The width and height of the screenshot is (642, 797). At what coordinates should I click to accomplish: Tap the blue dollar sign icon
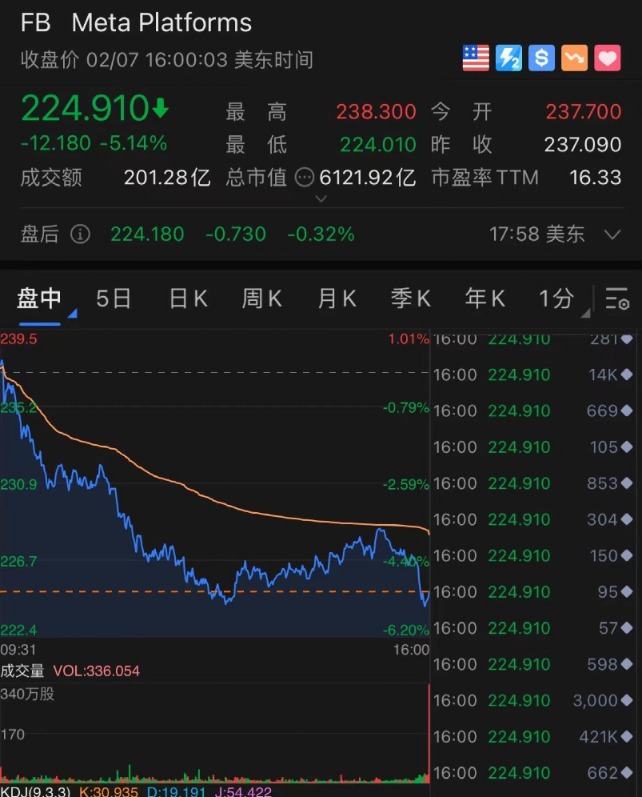point(541,58)
